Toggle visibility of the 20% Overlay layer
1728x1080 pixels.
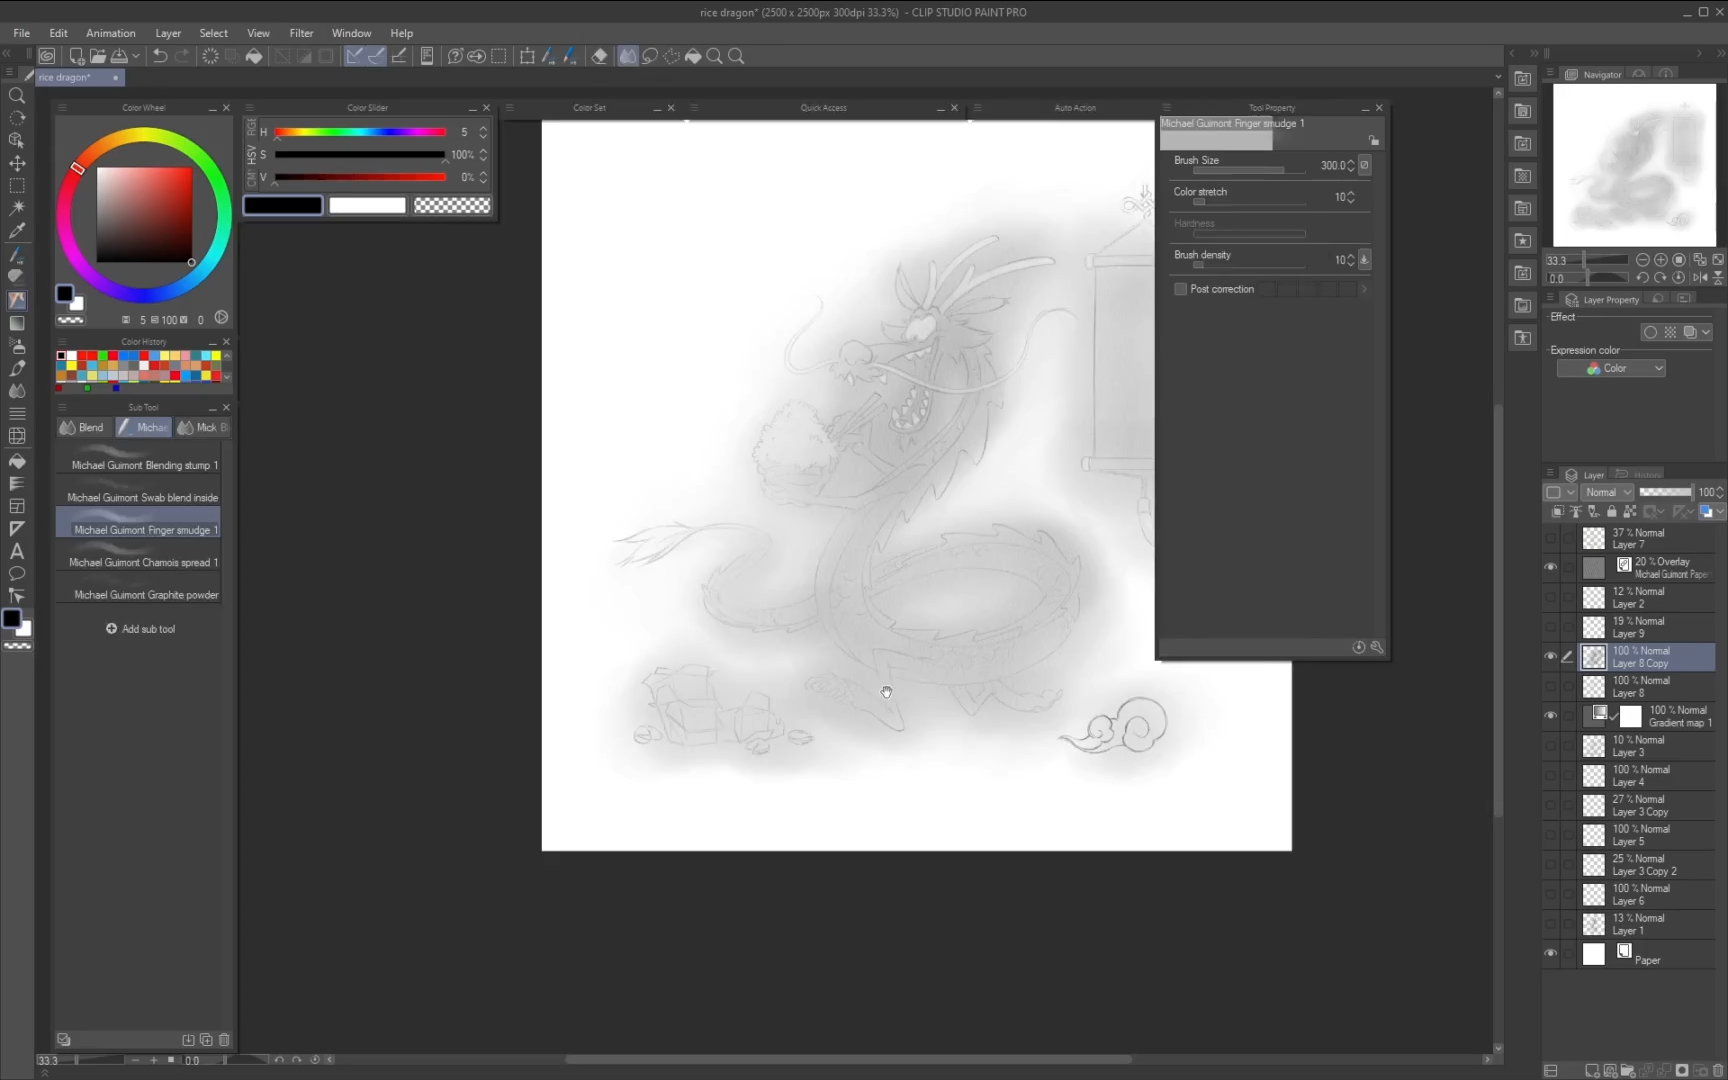click(x=1550, y=568)
